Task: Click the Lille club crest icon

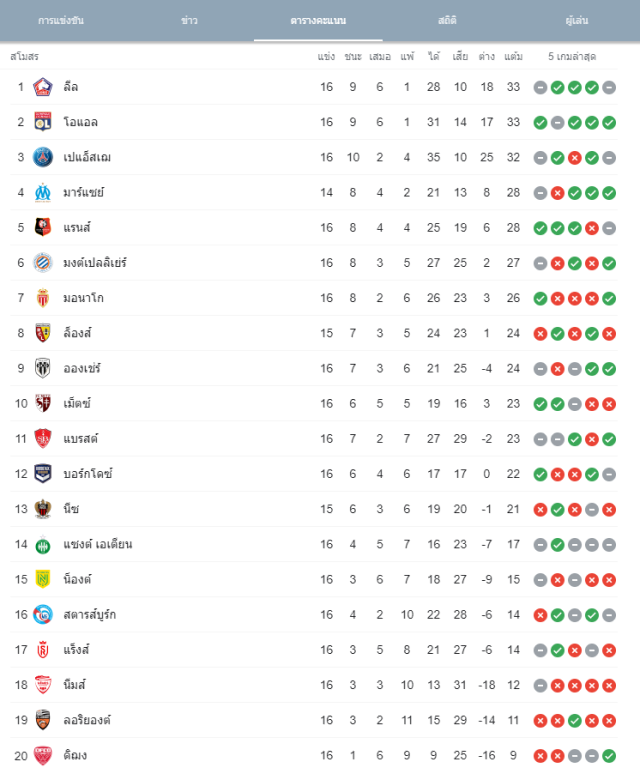Action: (x=43, y=87)
